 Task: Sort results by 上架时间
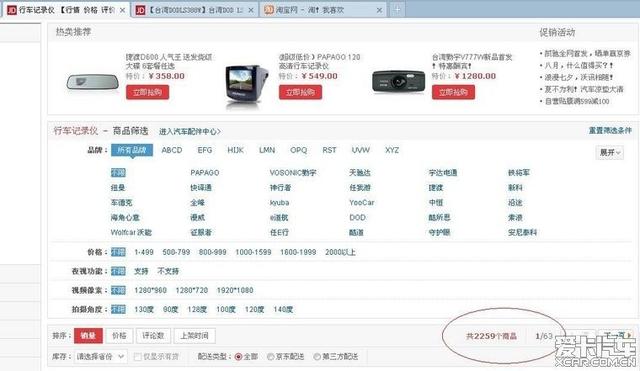pyautogui.click(x=195, y=335)
